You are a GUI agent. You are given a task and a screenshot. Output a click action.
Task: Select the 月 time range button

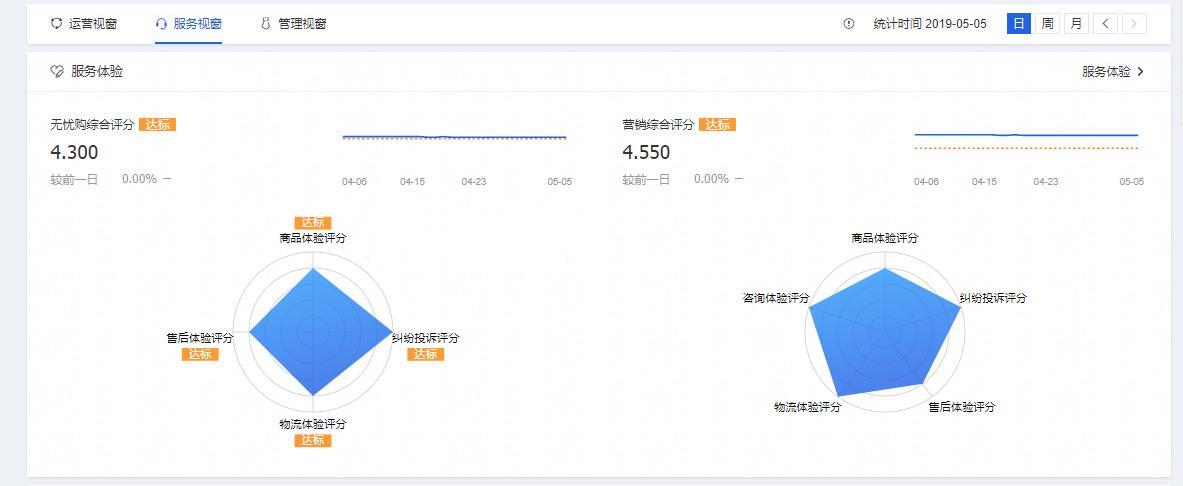tap(1076, 23)
